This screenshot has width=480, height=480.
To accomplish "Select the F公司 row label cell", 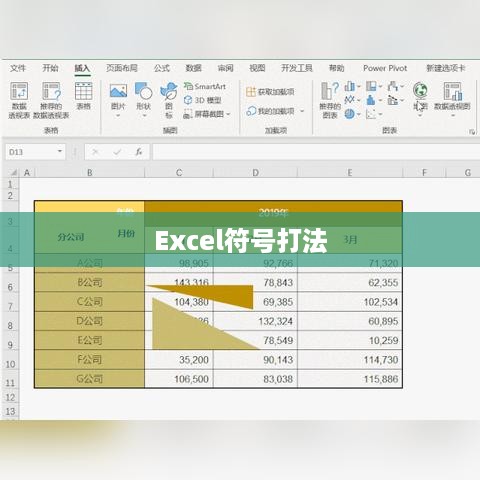I will [x=90, y=360].
